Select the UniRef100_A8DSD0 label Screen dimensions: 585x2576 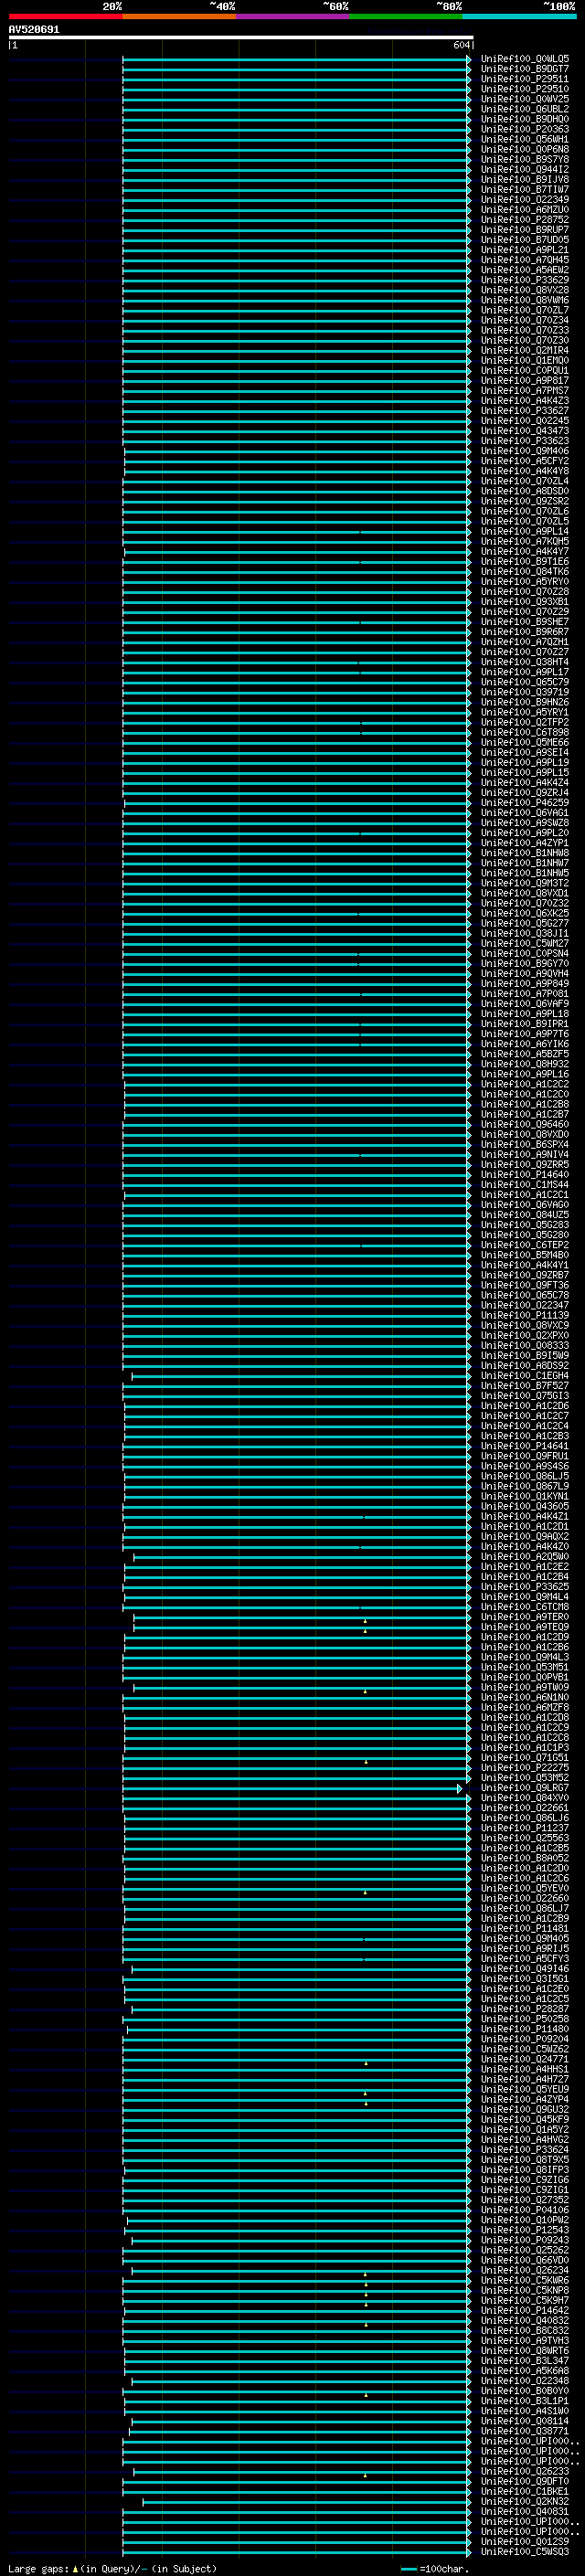[x=525, y=491]
